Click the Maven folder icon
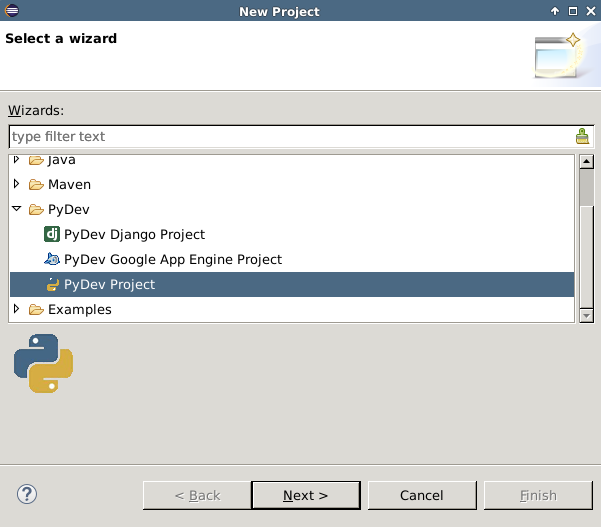The height and width of the screenshot is (527, 601). pos(36,185)
